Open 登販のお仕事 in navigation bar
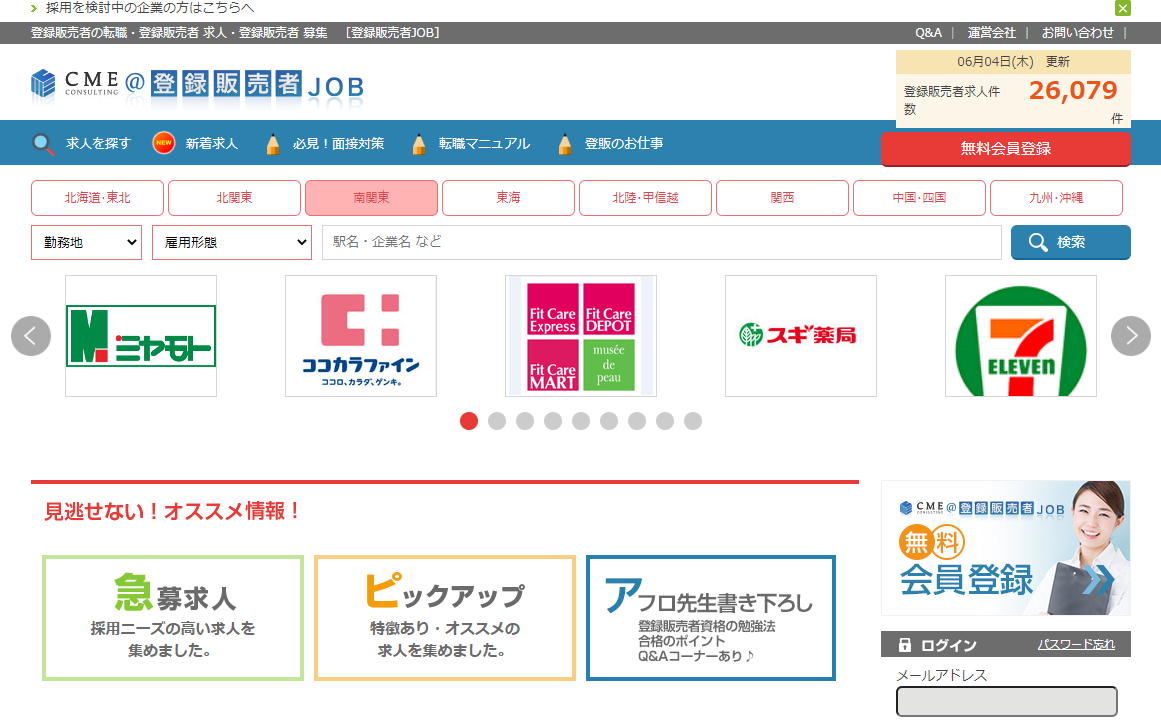Screen dimensions: 1161x722 tap(623, 144)
